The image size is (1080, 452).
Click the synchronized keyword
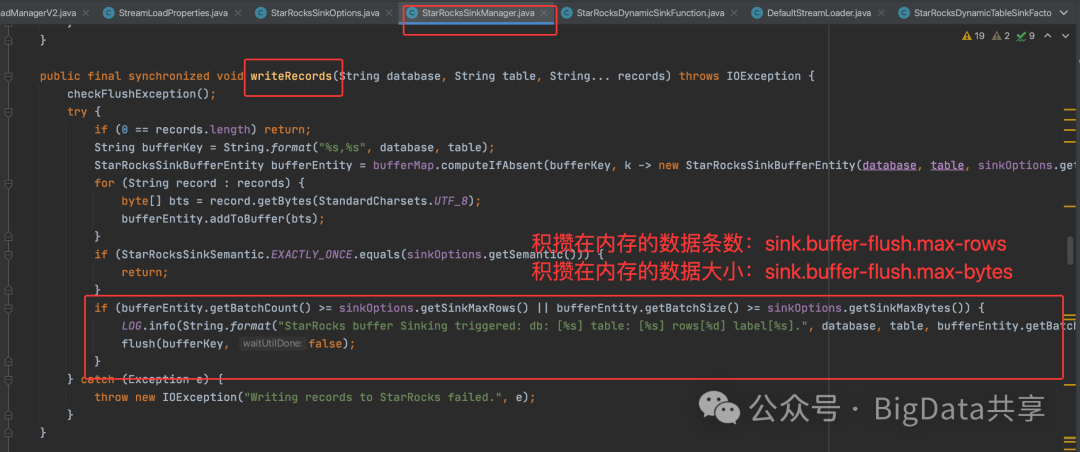tap(169, 76)
